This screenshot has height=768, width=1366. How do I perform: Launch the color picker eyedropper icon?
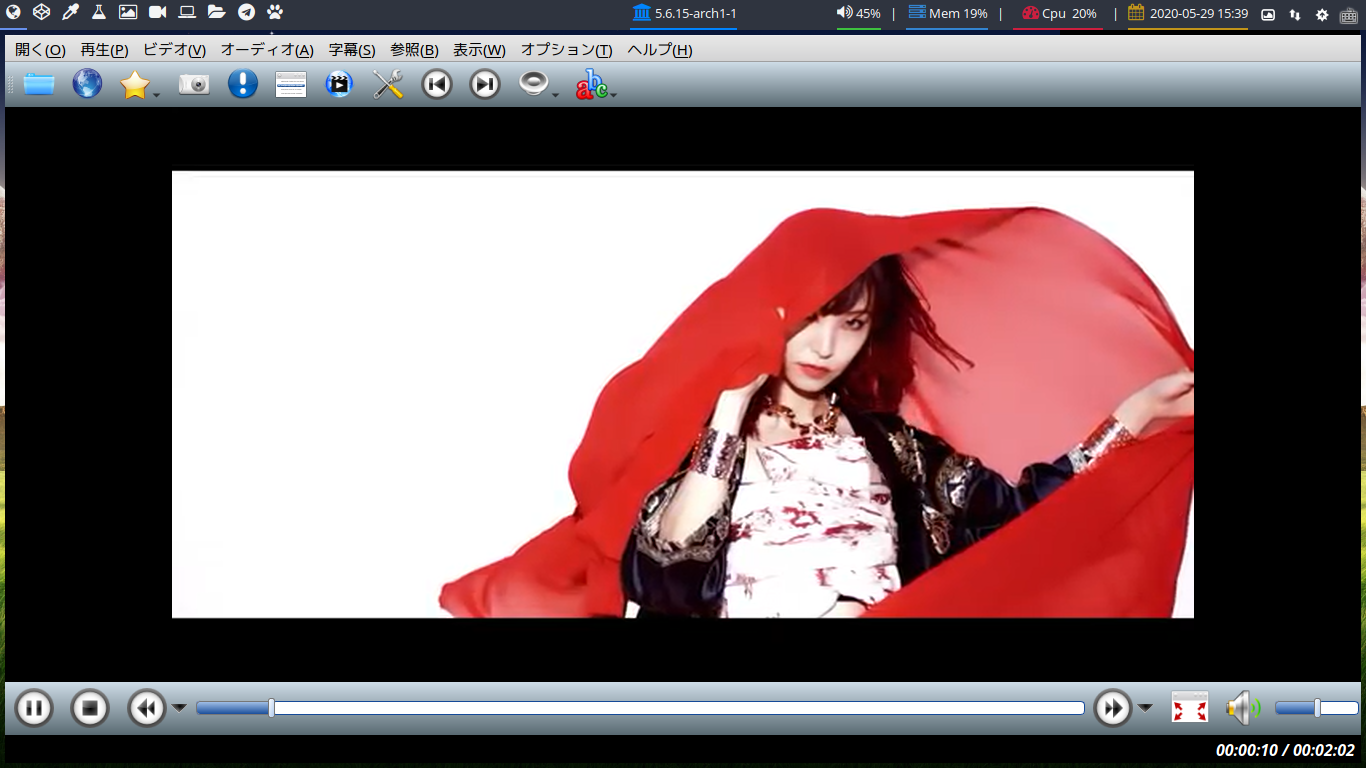click(x=70, y=13)
